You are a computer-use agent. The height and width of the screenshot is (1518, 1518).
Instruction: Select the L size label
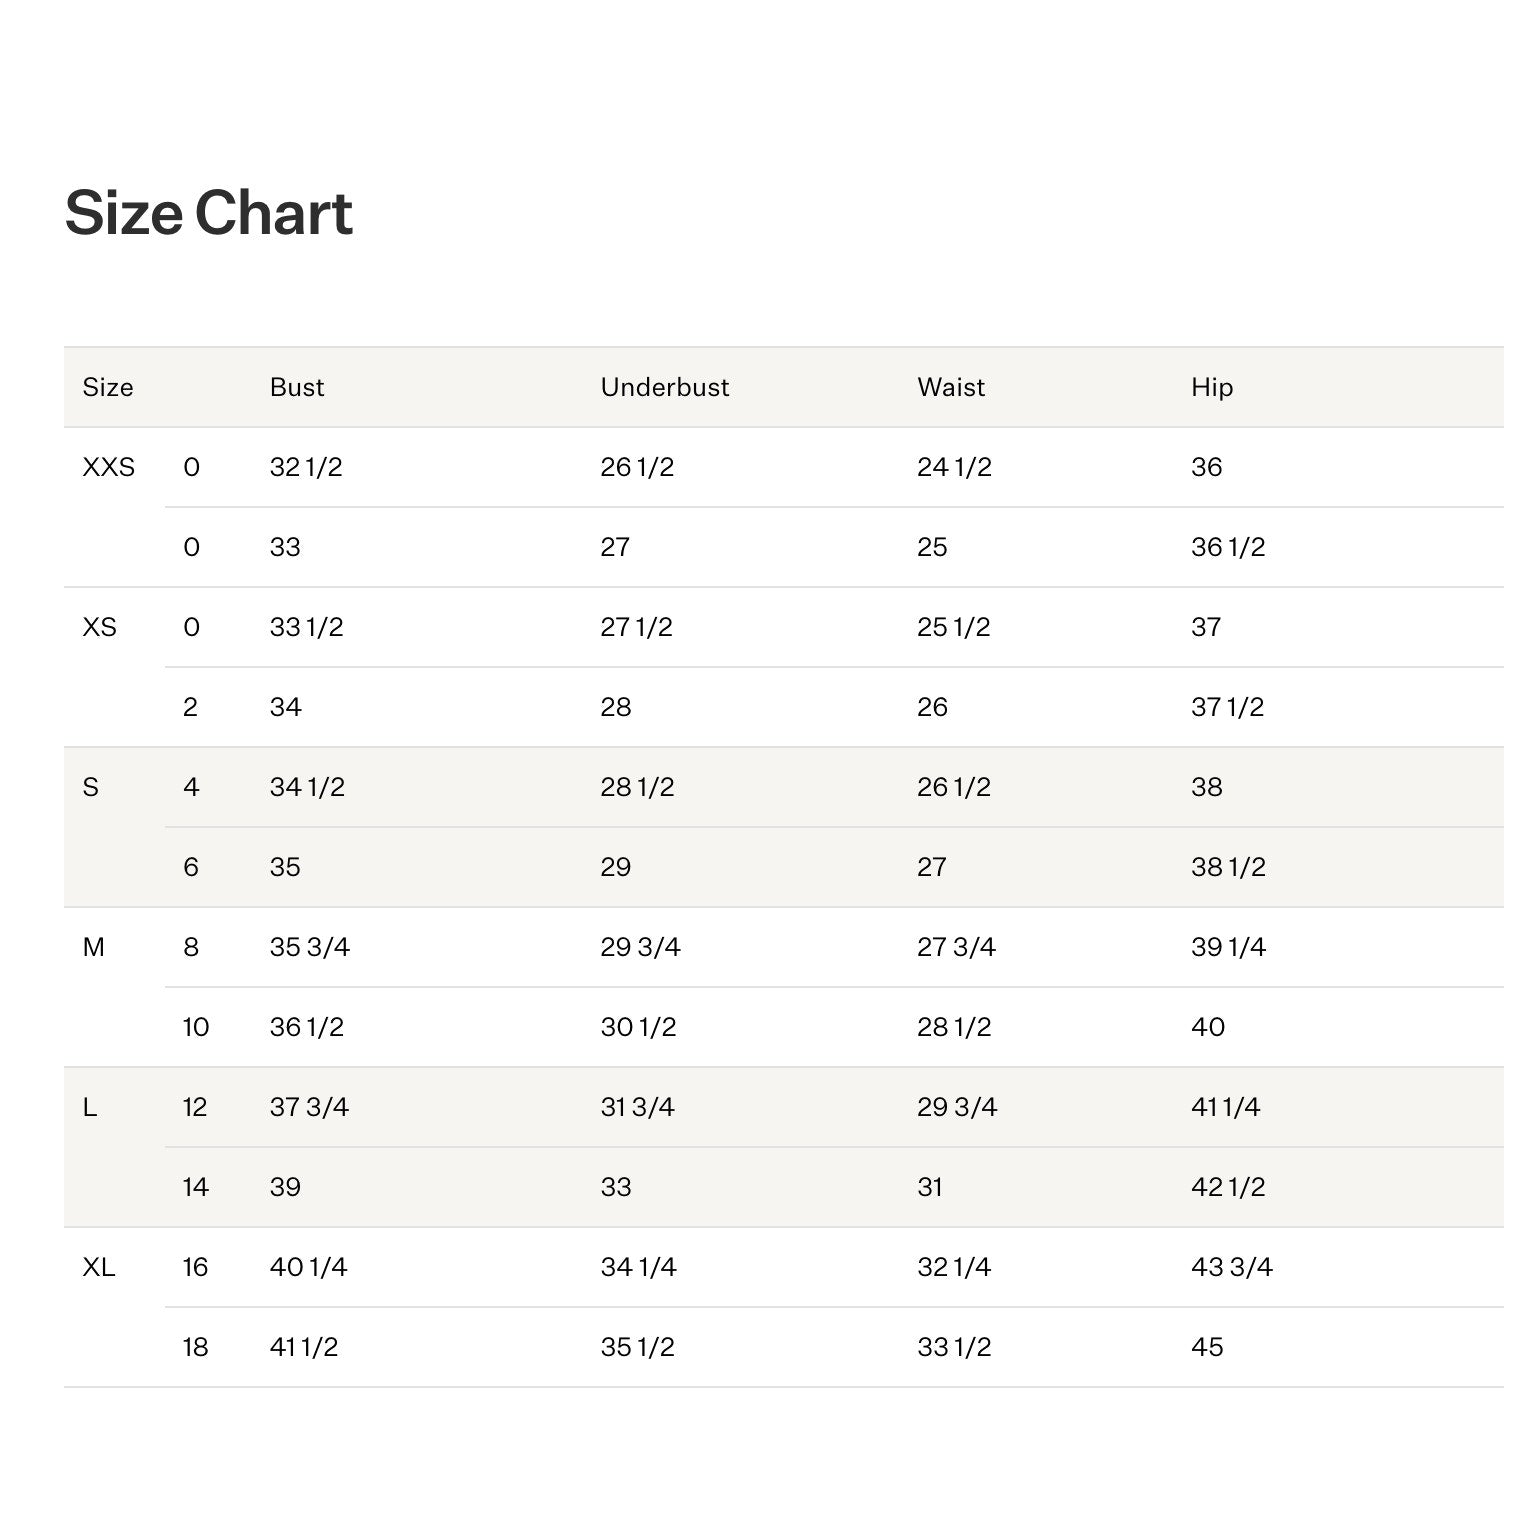click(x=90, y=1107)
